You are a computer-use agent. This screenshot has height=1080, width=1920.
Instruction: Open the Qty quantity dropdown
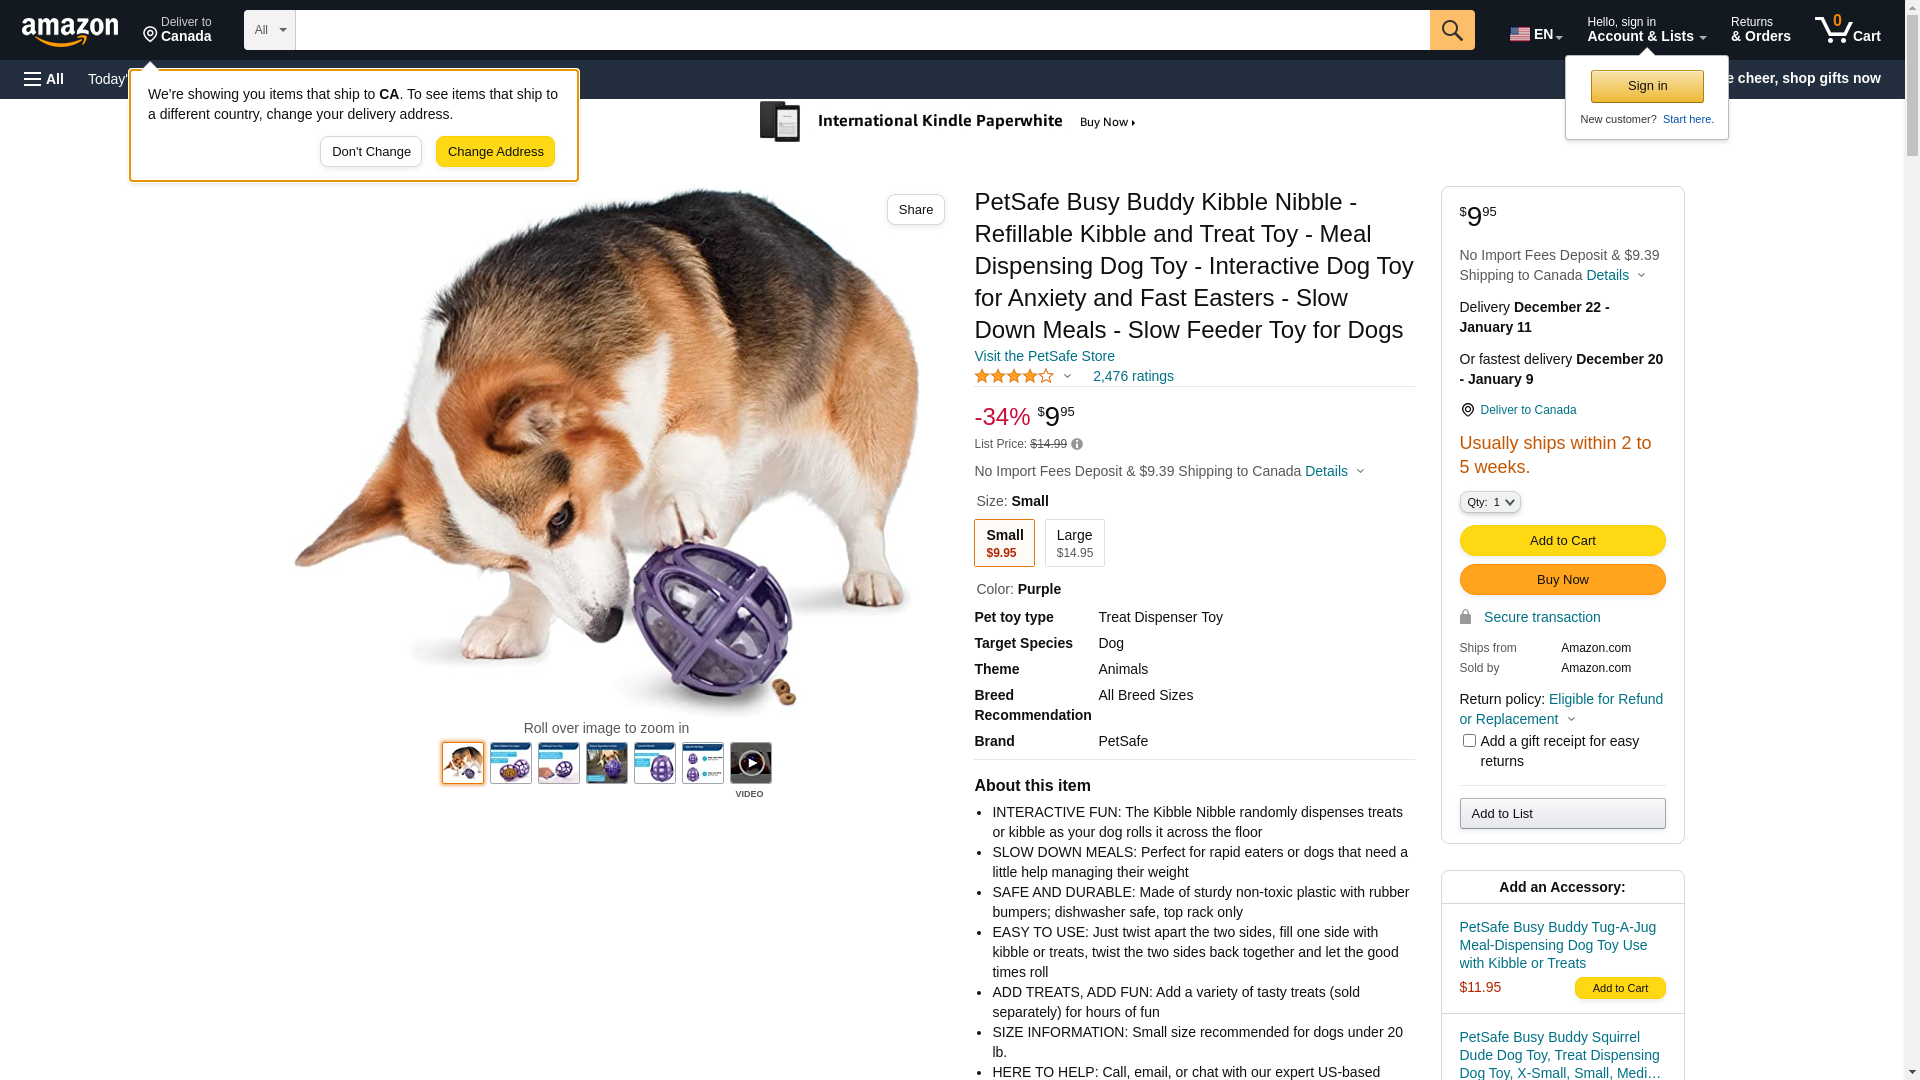1489,502
